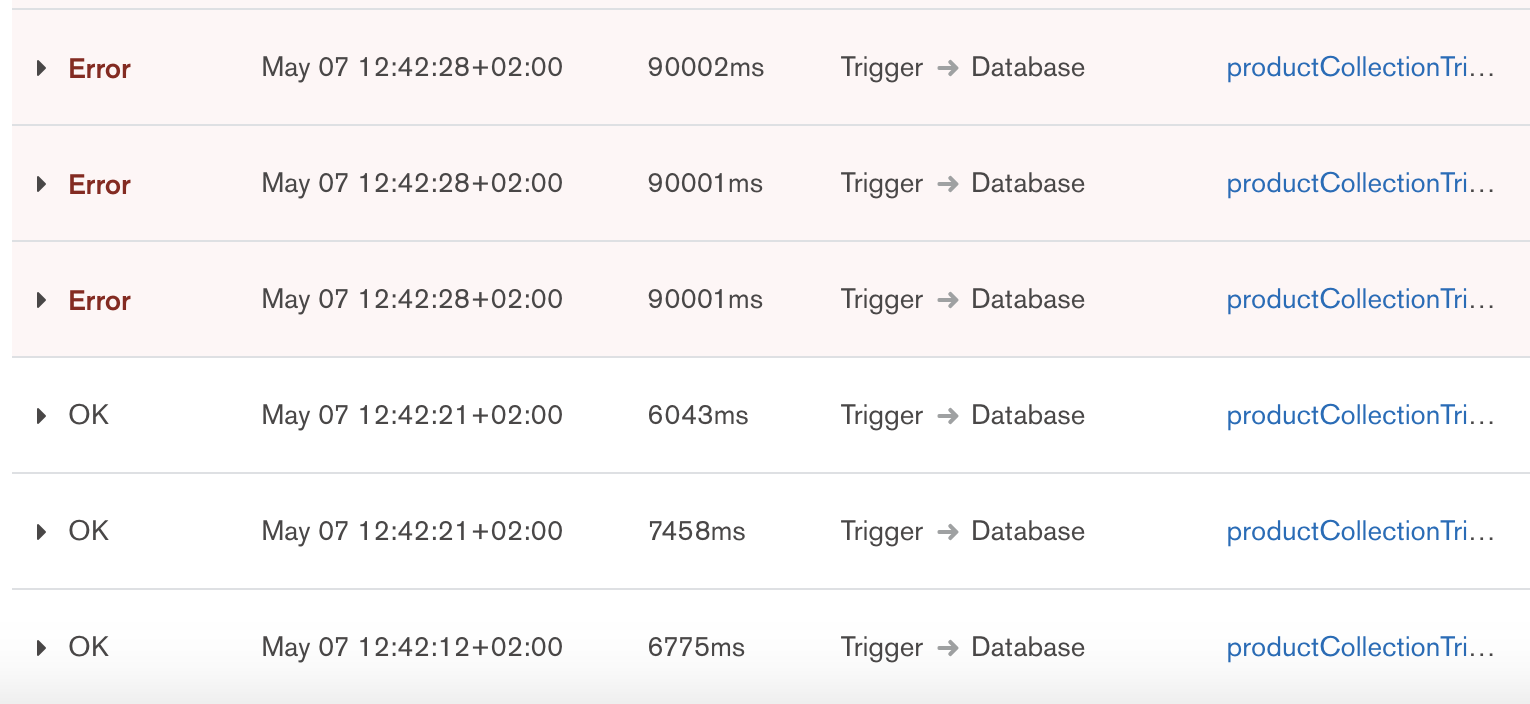
Task: Expand the last Error log entry
Action: 41,300
